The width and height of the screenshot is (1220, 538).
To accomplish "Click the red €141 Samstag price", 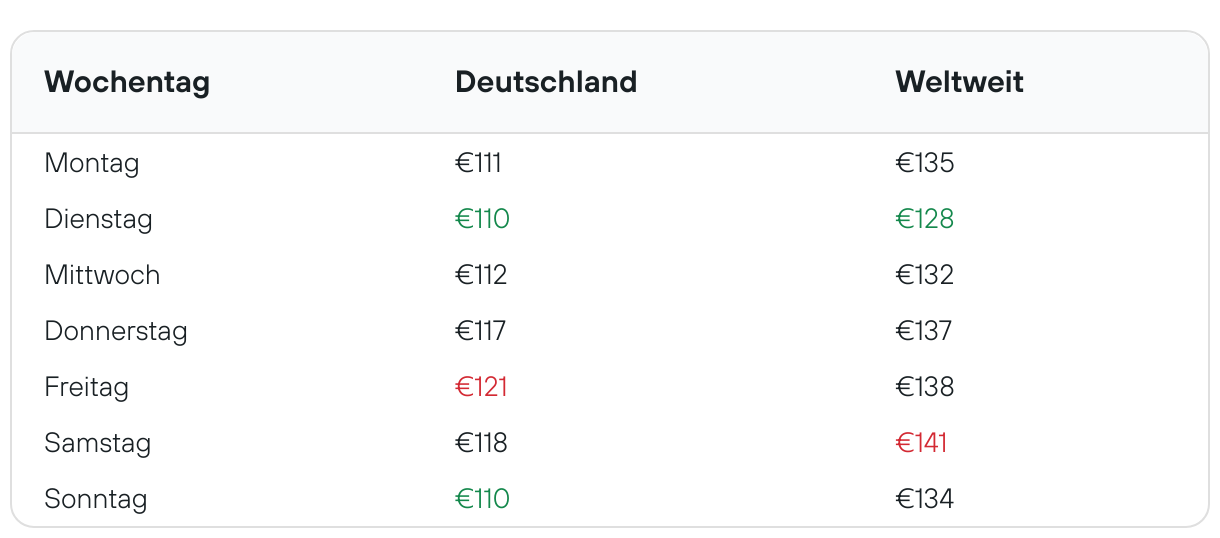I will click(922, 443).
